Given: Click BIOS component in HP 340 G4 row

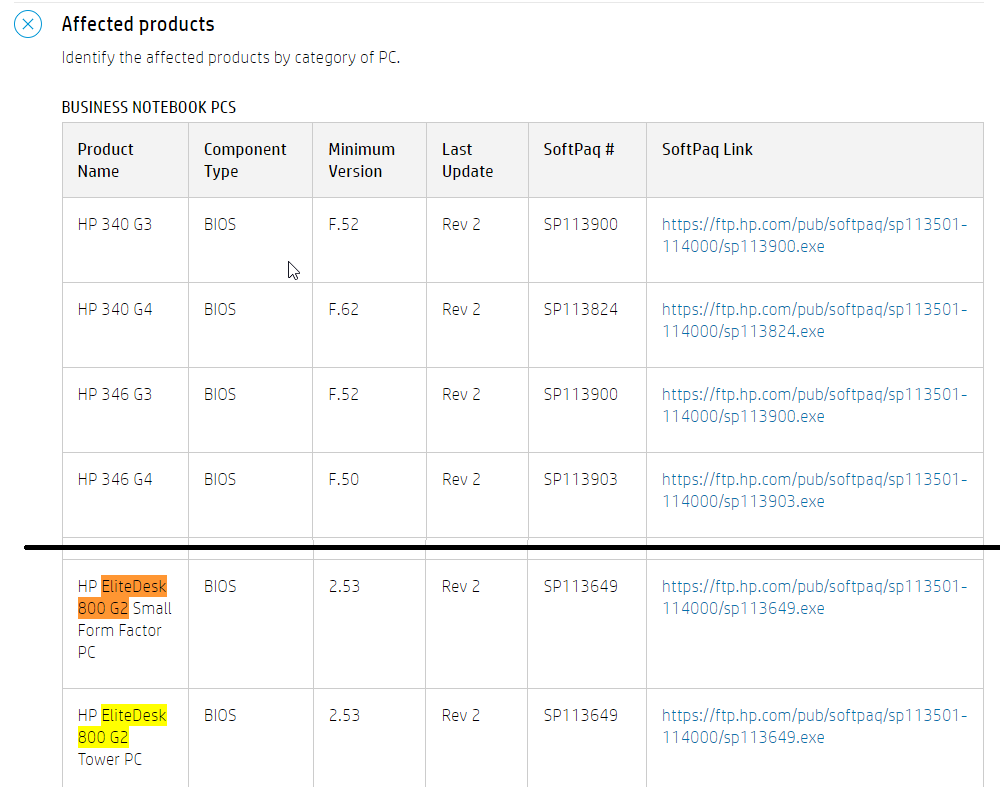Looking at the screenshot, I should click(220, 309).
